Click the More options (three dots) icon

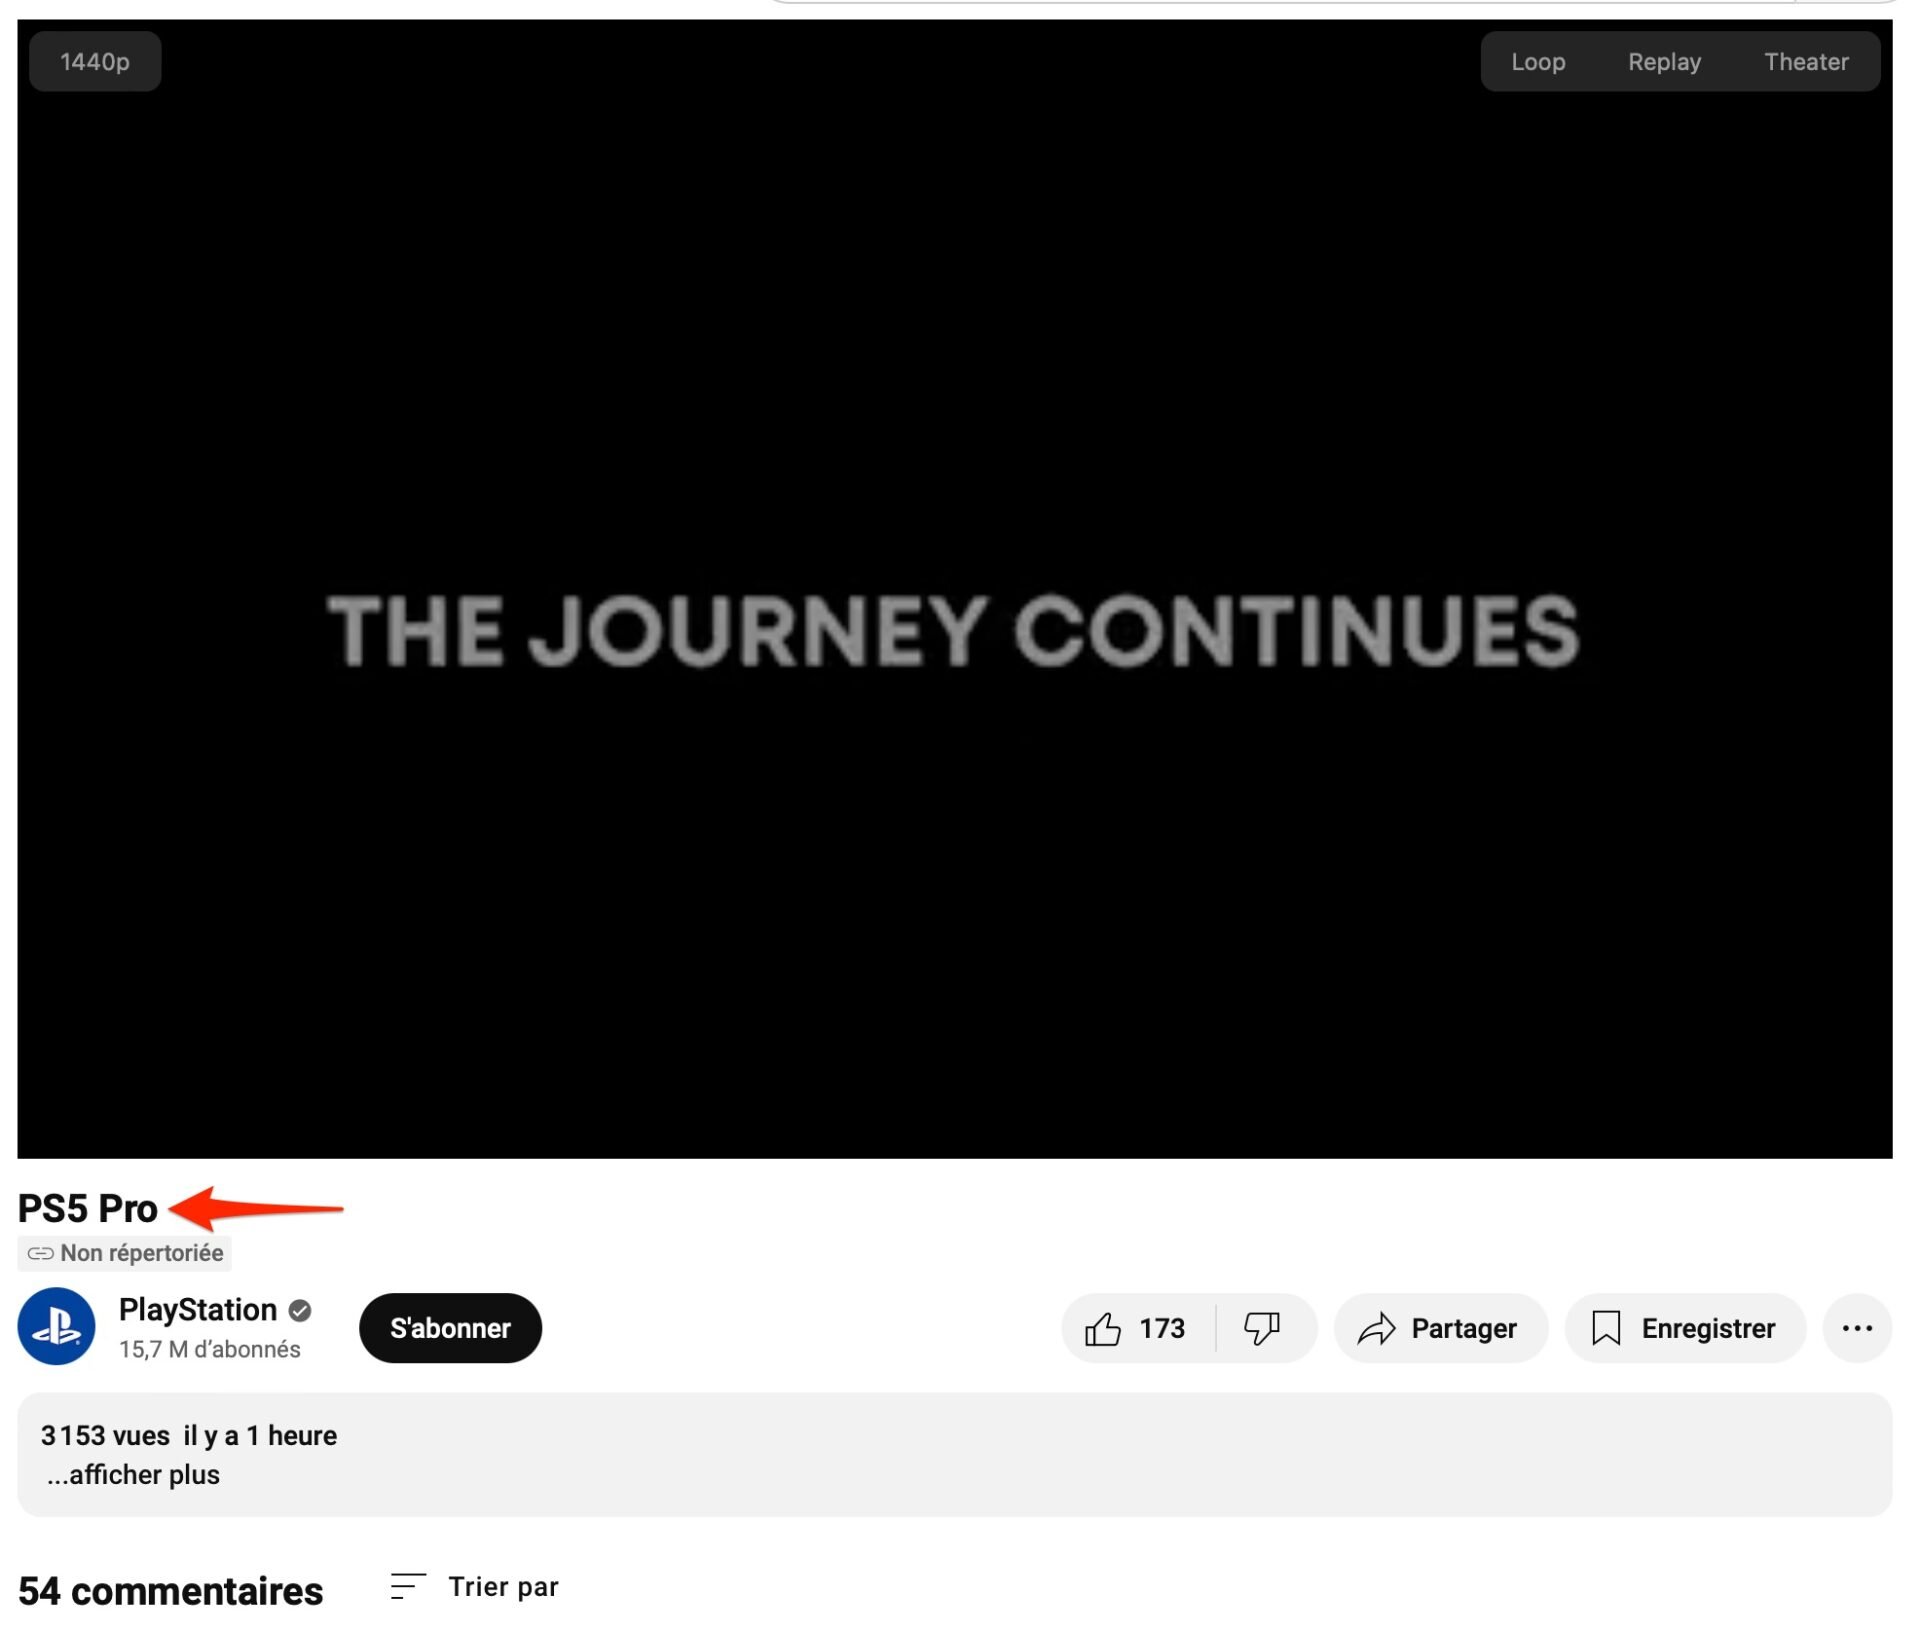coord(1857,1328)
